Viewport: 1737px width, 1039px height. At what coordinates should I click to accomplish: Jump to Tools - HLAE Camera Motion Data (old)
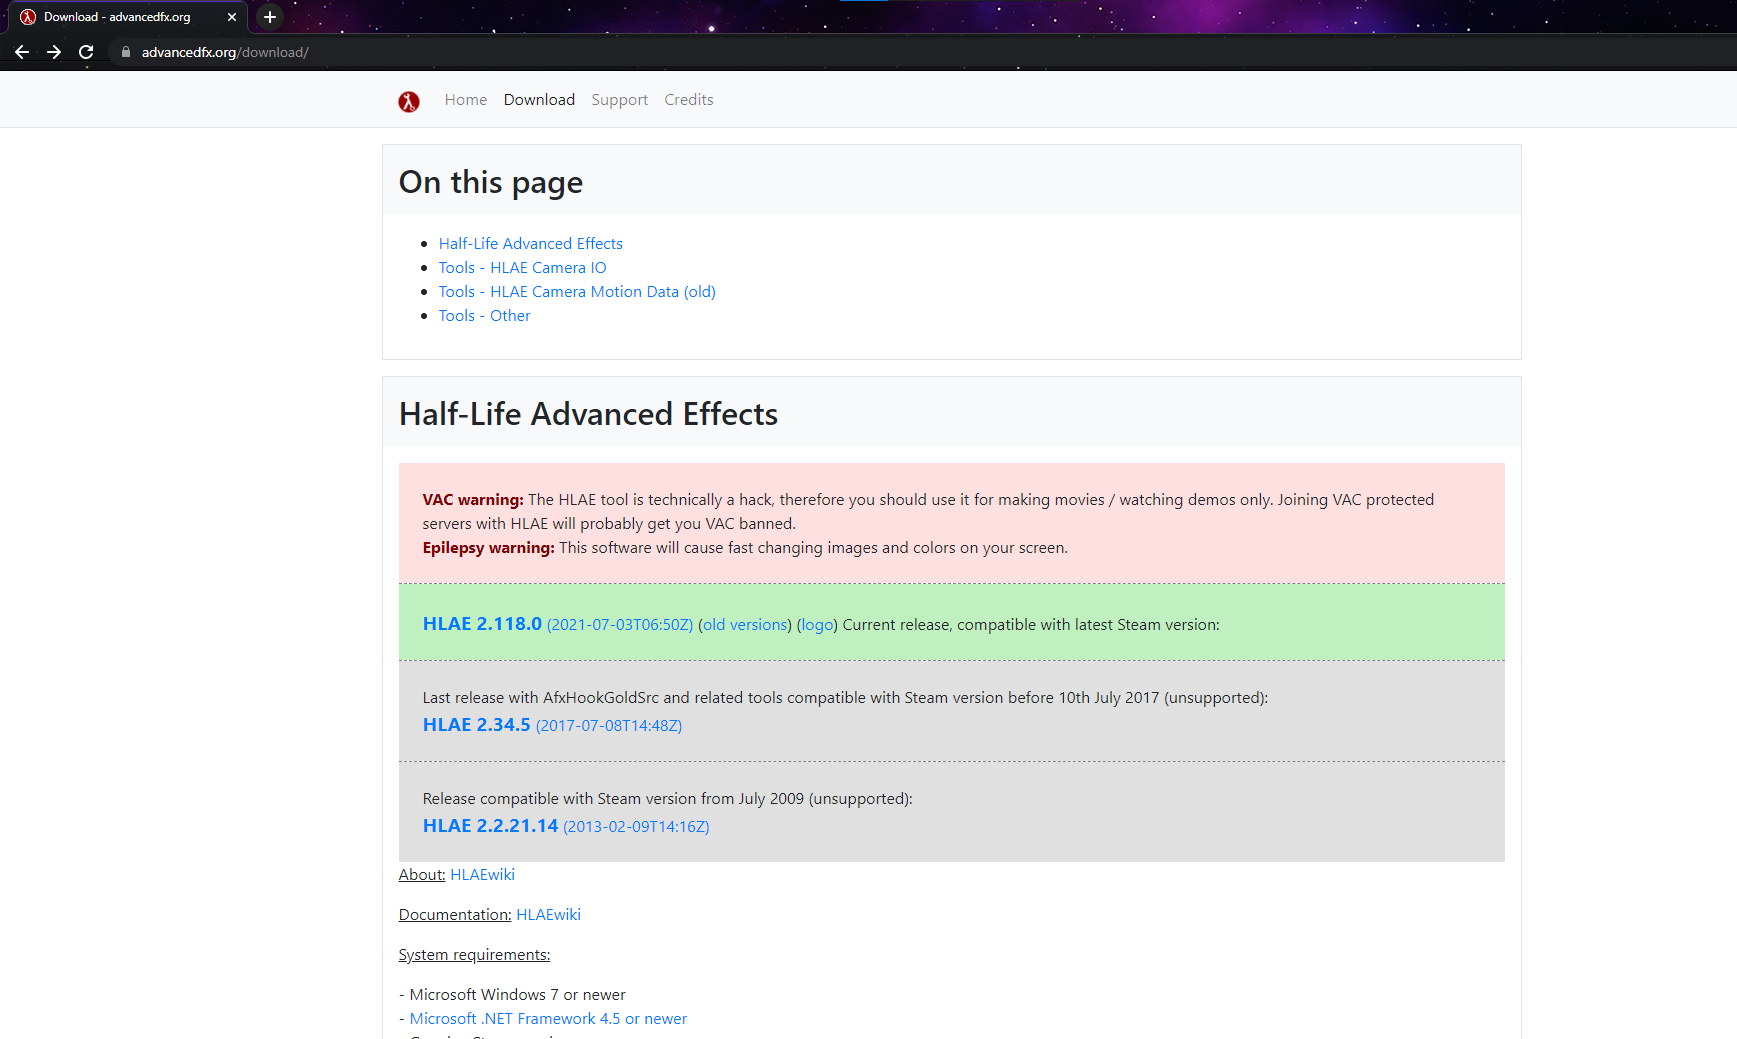click(x=577, y=292)
